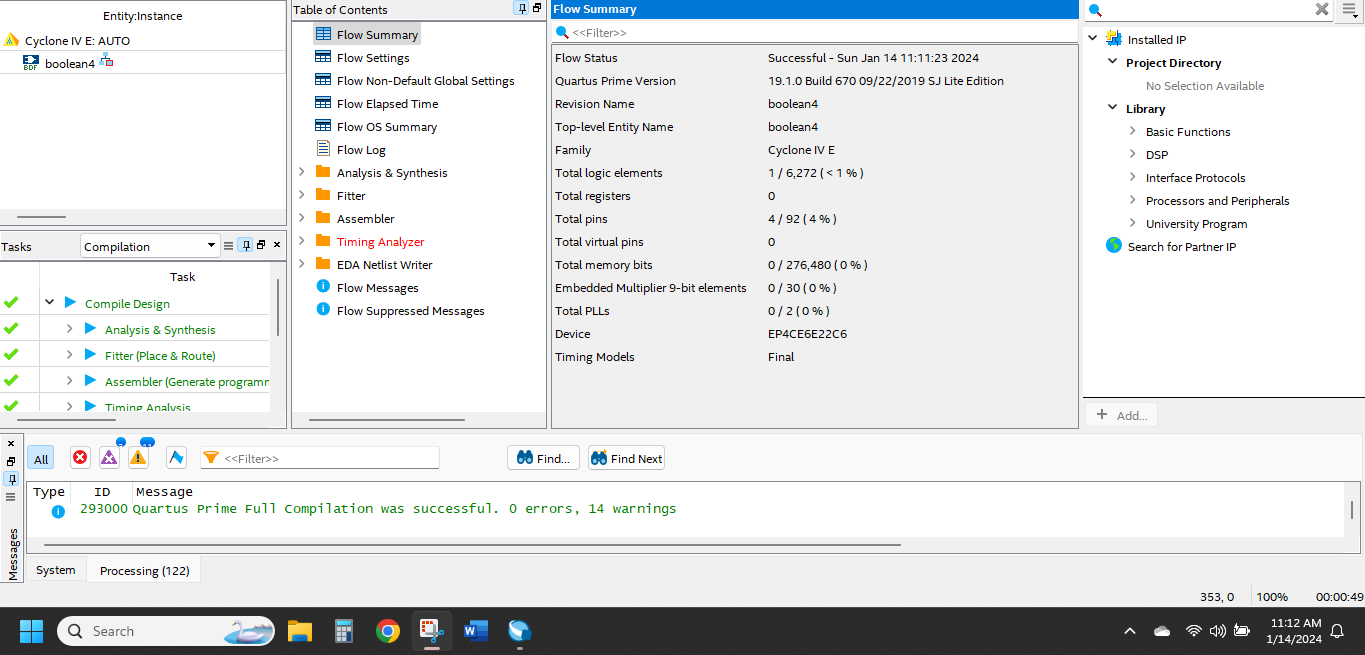Click the Timing Analyzer folder icon
The width and height of the screenshot is (1365, 655).
tap(323, 241)
